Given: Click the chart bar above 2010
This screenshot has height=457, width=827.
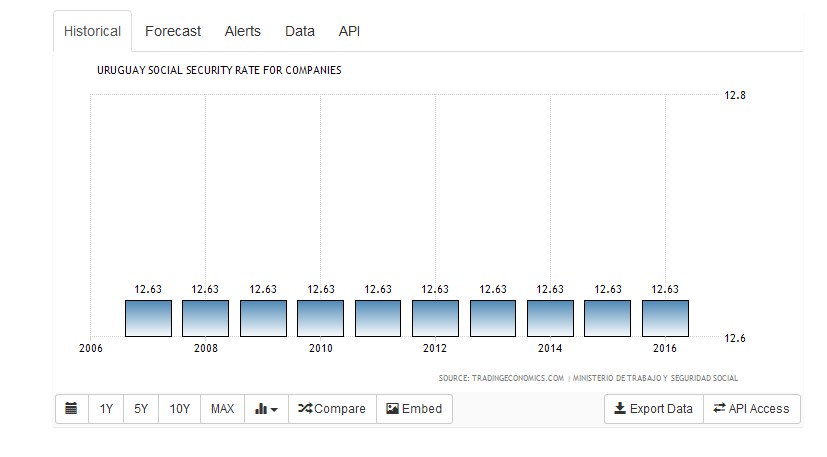Looking at the screenshot, I should 320,318.
